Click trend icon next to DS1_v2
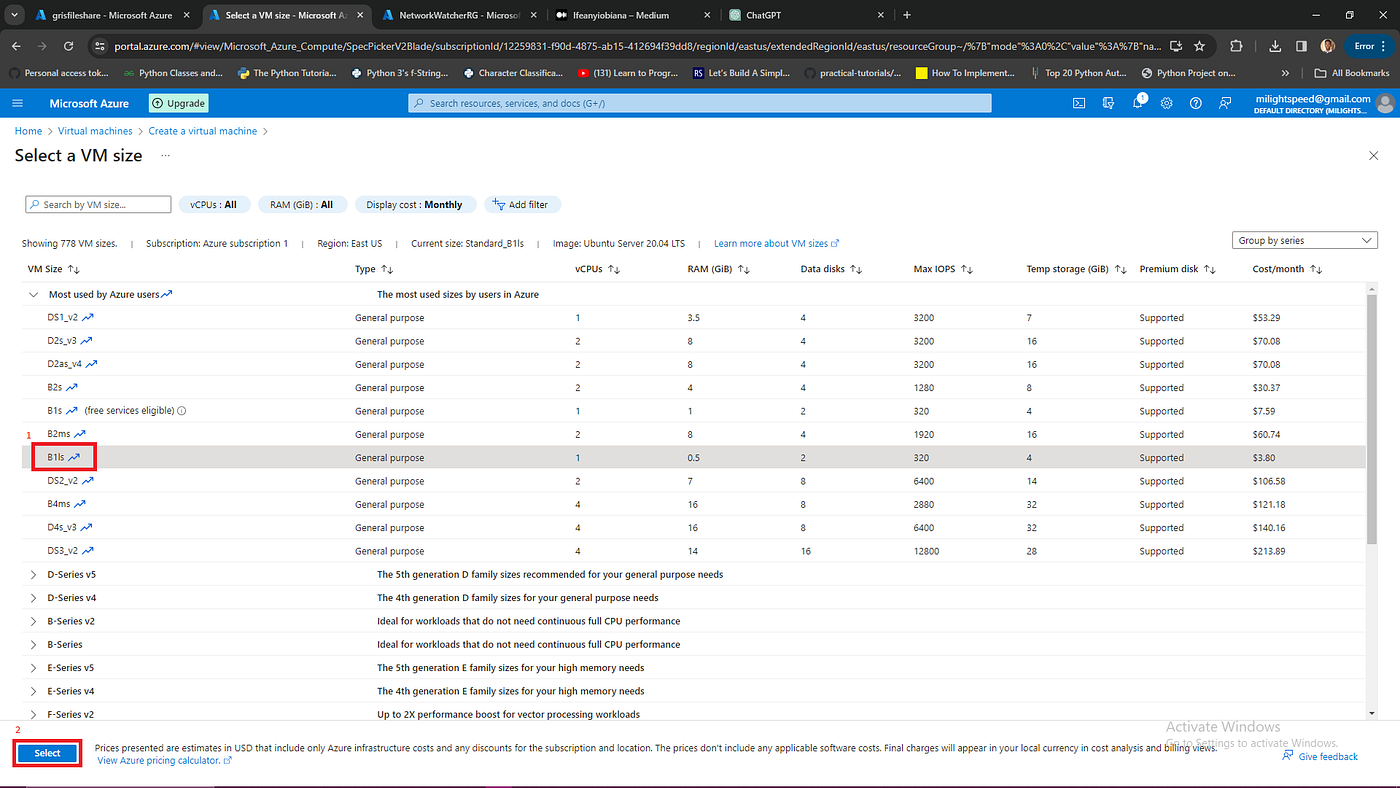Viewport: 1400px width, 788px height. (x=88, y=317)
